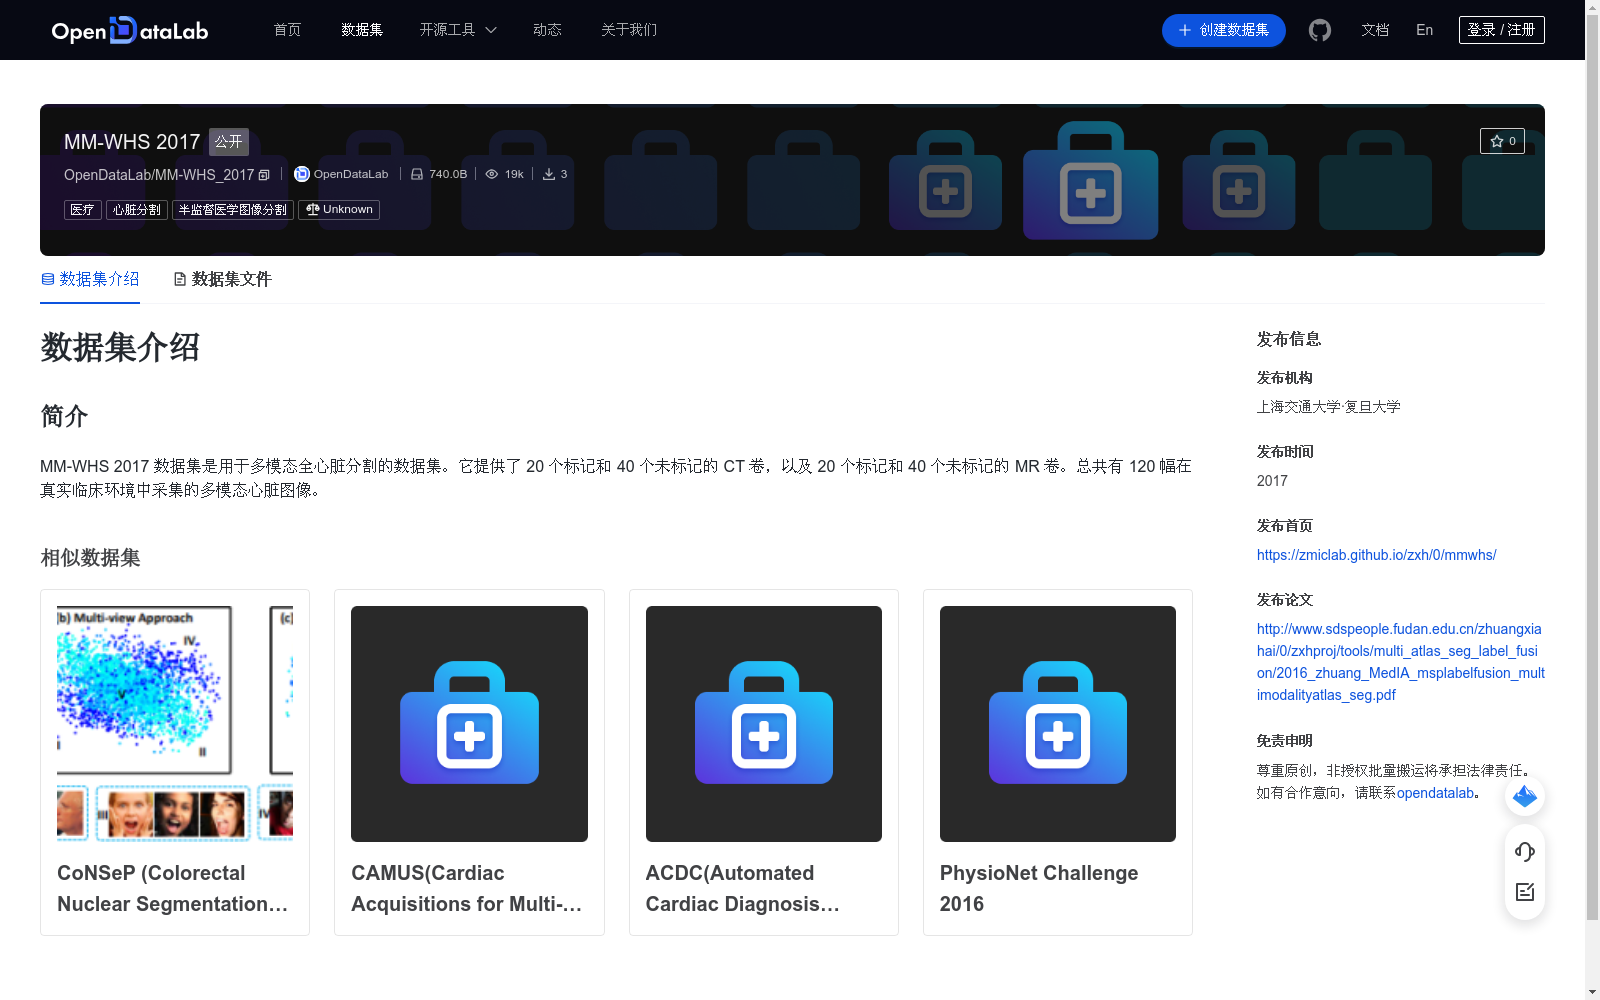Open the floating blue bird assistant icon
1600x1000 pixels.
click(x=1525, y=796)
